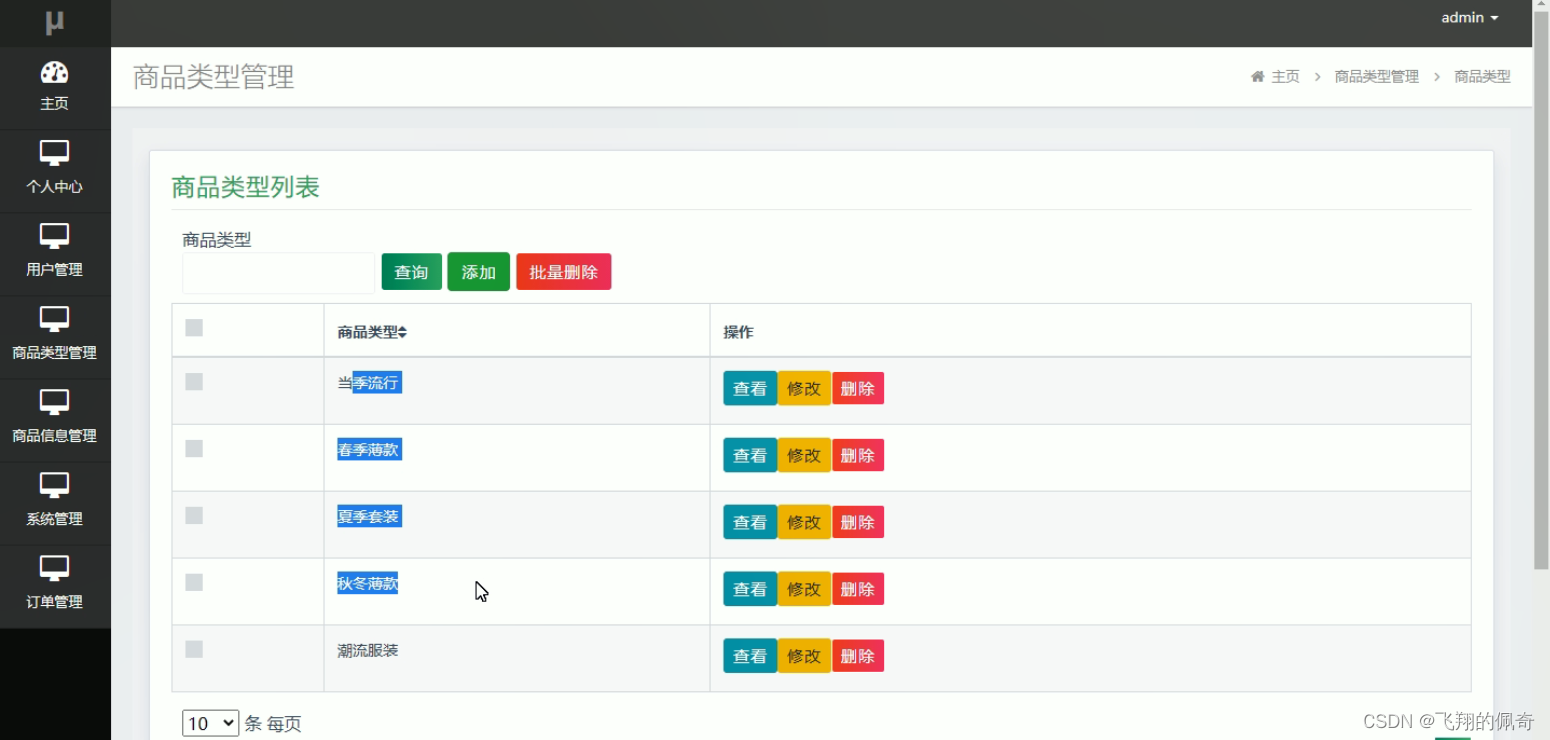View the 秋冬薄款 row with 查看

click(x=750, y=589)
